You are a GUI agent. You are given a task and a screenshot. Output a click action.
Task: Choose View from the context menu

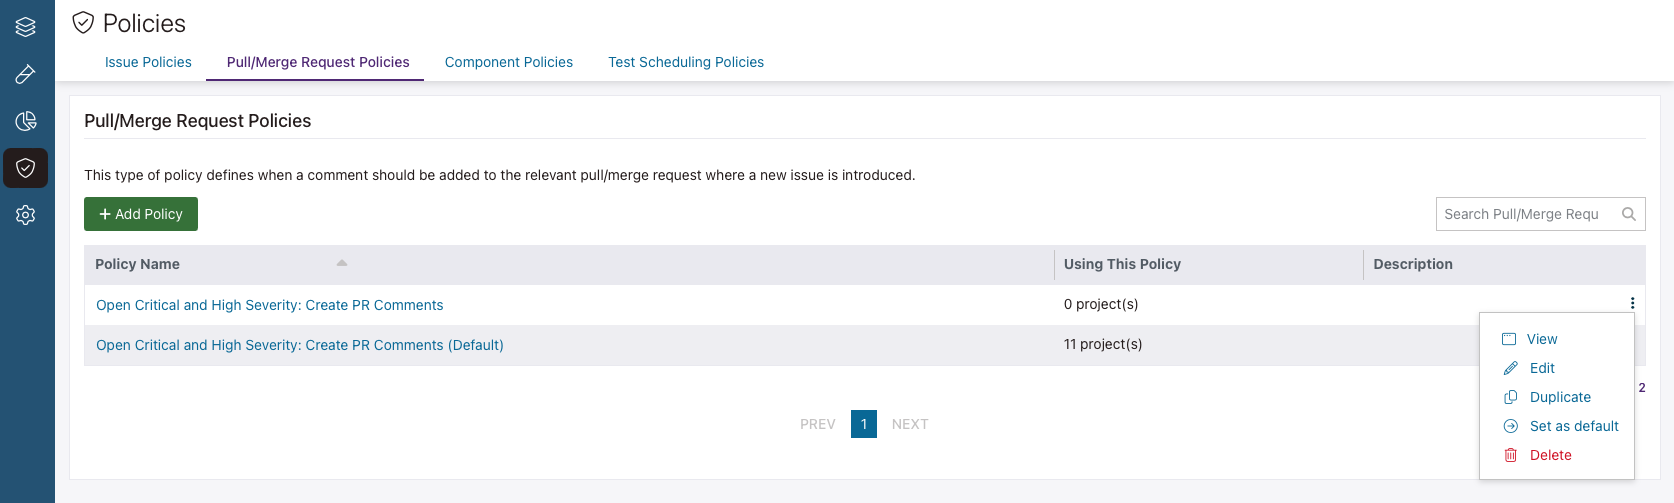click(x=1541, y=339)
